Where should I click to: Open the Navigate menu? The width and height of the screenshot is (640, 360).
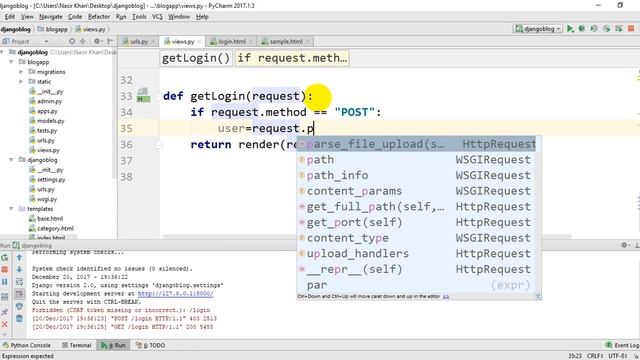coord(51,17)
